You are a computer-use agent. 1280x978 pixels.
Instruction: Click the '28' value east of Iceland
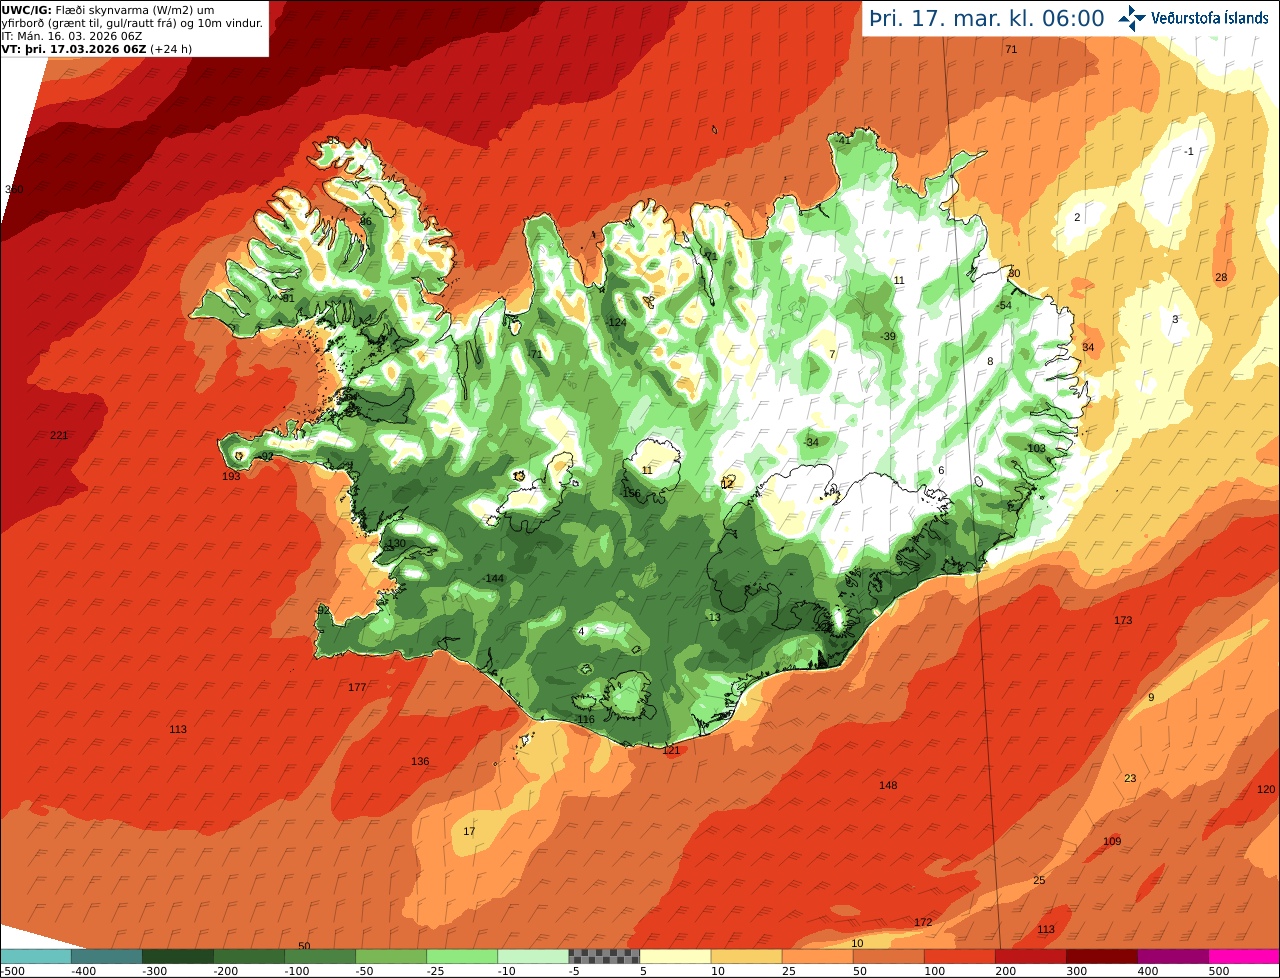[1220, 277]
